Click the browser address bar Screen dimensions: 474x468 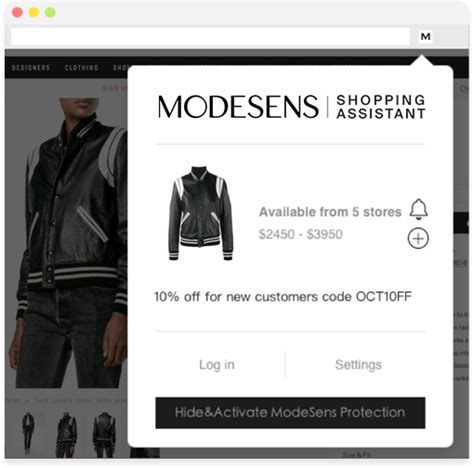tap(210, 36)
